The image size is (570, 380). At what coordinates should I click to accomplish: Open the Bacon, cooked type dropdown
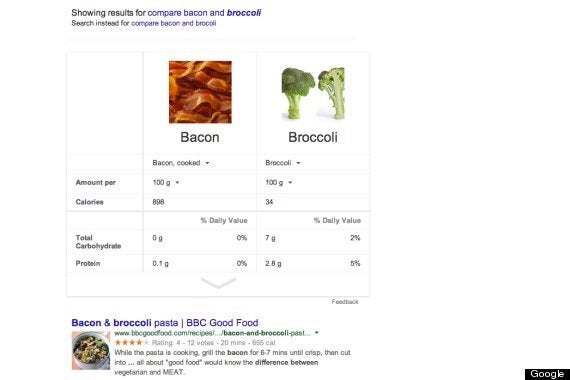[x=181, y=163]
